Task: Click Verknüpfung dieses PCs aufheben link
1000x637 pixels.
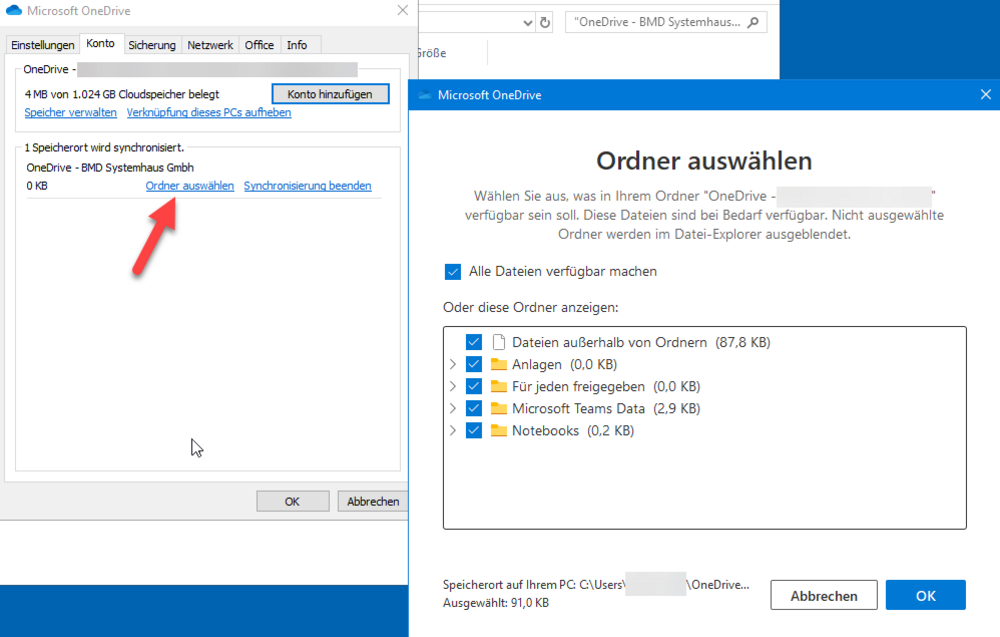Action: pyautogui.click(x=209, y=113)
